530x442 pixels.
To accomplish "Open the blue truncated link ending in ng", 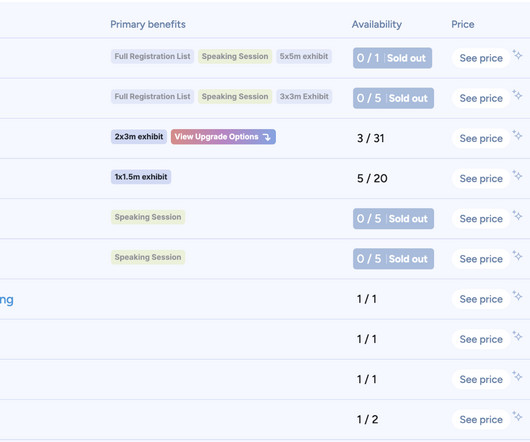I will [x=6, y=300].
